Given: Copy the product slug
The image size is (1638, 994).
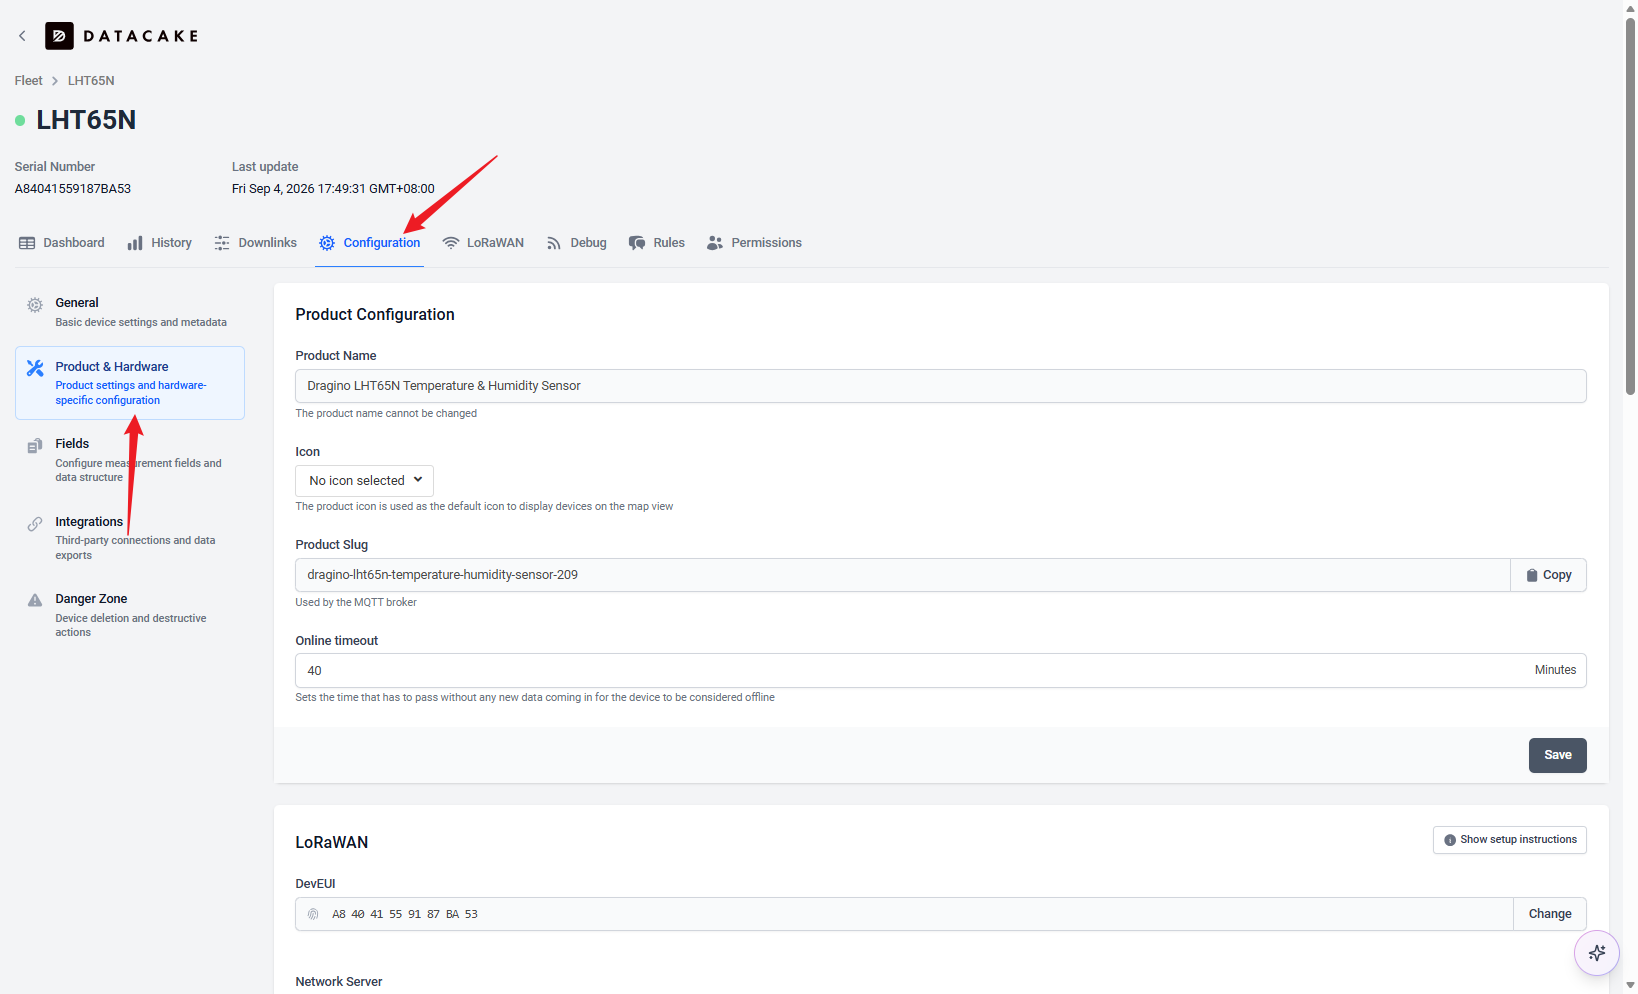Looking at the screenshot, I should pos(1548,575).
